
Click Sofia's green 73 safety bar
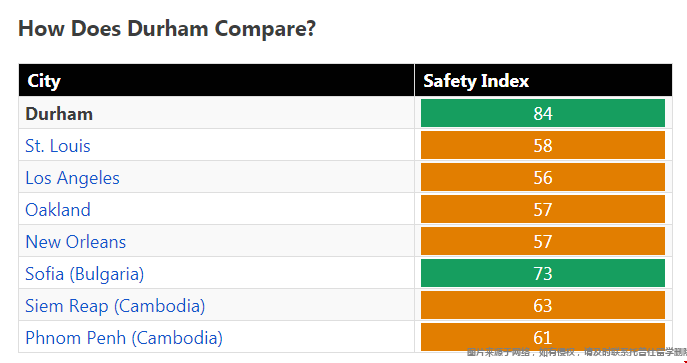(543, 273)
